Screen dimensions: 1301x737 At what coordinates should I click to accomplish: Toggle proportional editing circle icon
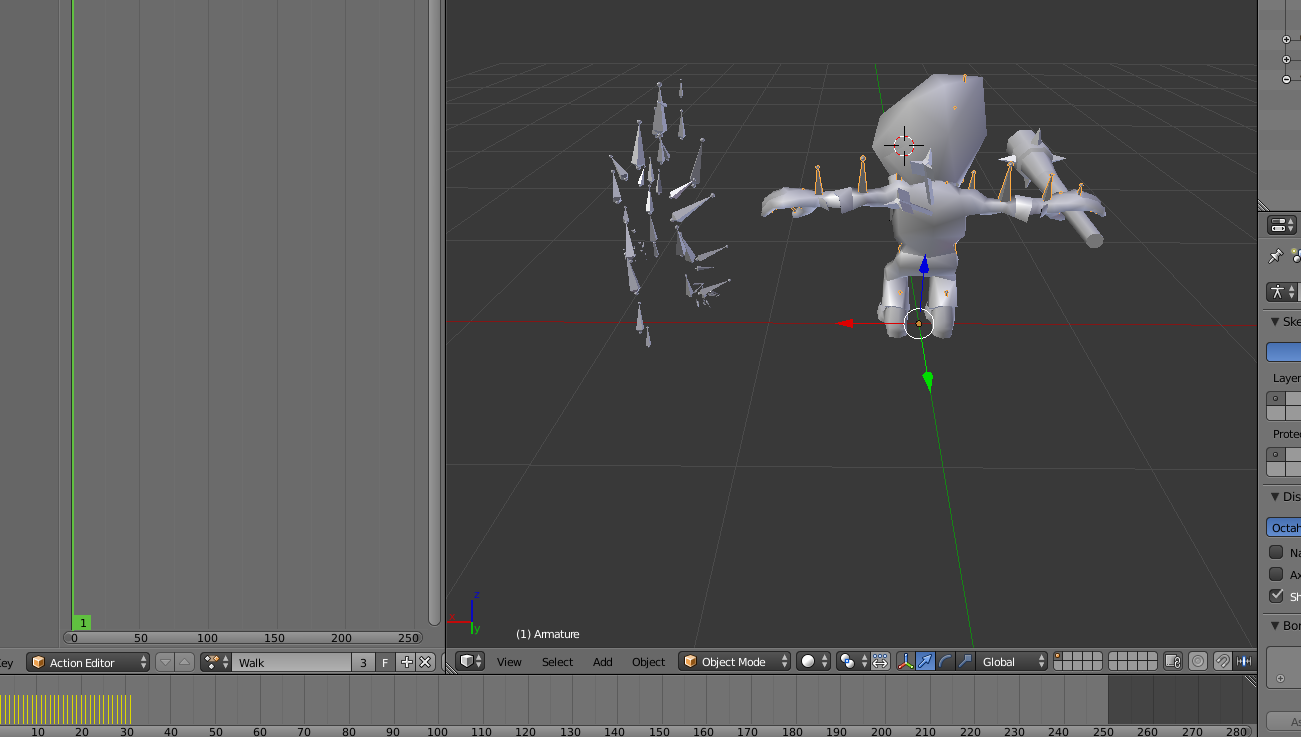pos(1198,661)
